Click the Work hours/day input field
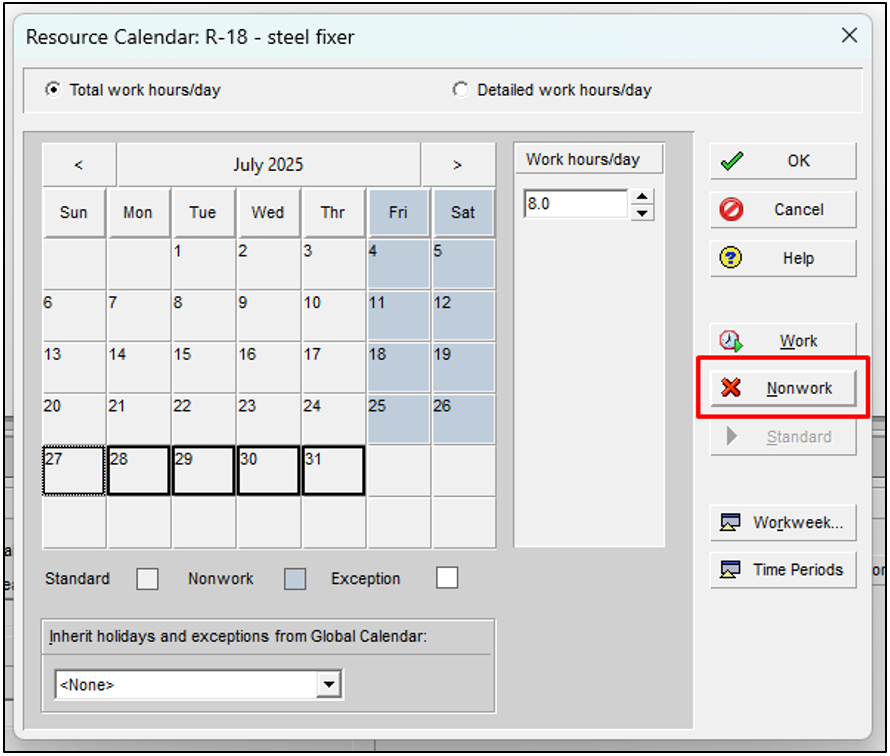The image size is (890, 756). [576, 204]
